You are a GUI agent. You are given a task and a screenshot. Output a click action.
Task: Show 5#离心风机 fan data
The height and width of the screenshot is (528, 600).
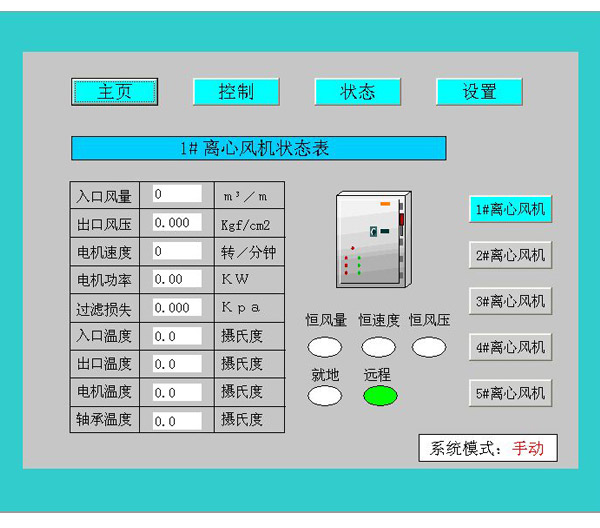510,393
